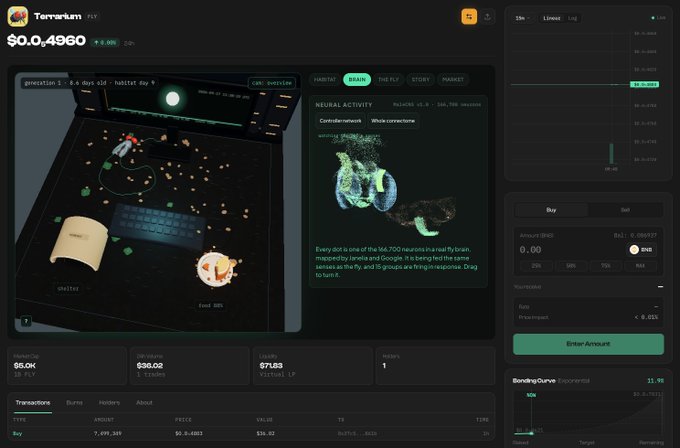680x448 pixels.
Task: Show the Whole connectome view
Action: tap(393, 121)
